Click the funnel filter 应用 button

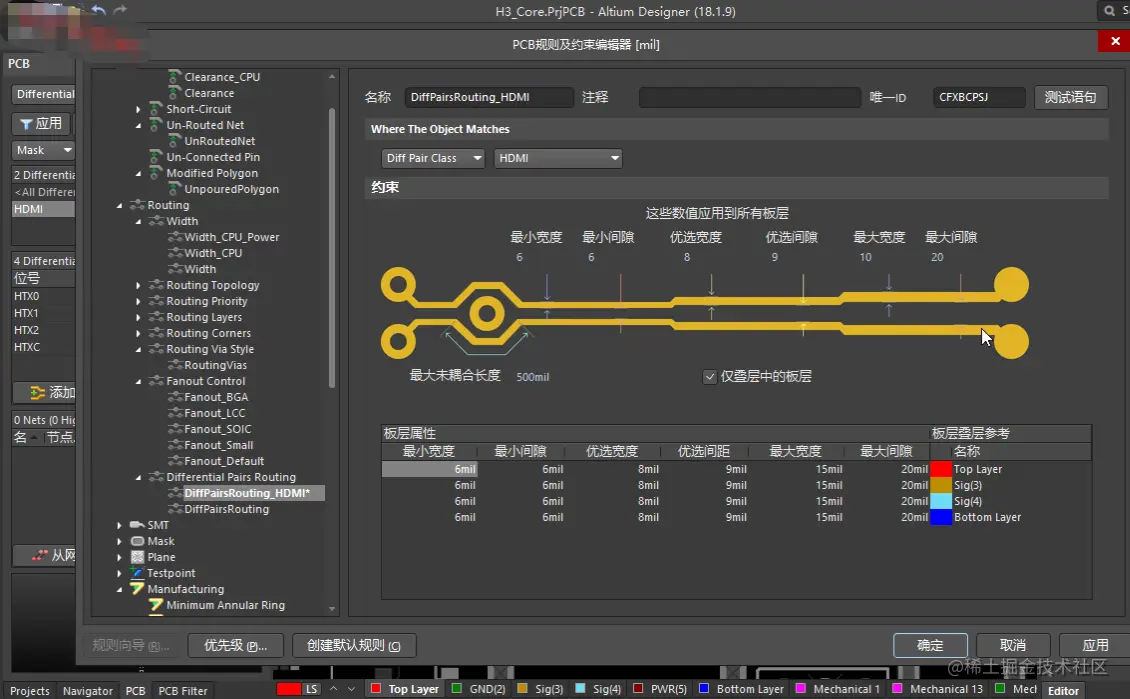[x=42, y=123]
